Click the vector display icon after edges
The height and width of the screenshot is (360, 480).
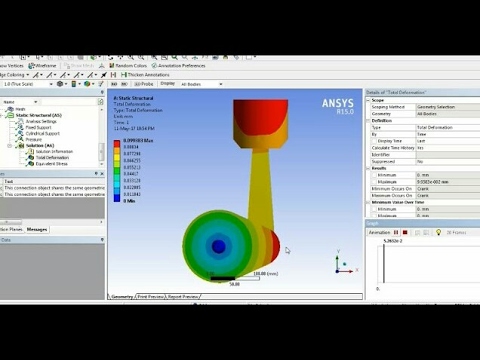[101, 84]
